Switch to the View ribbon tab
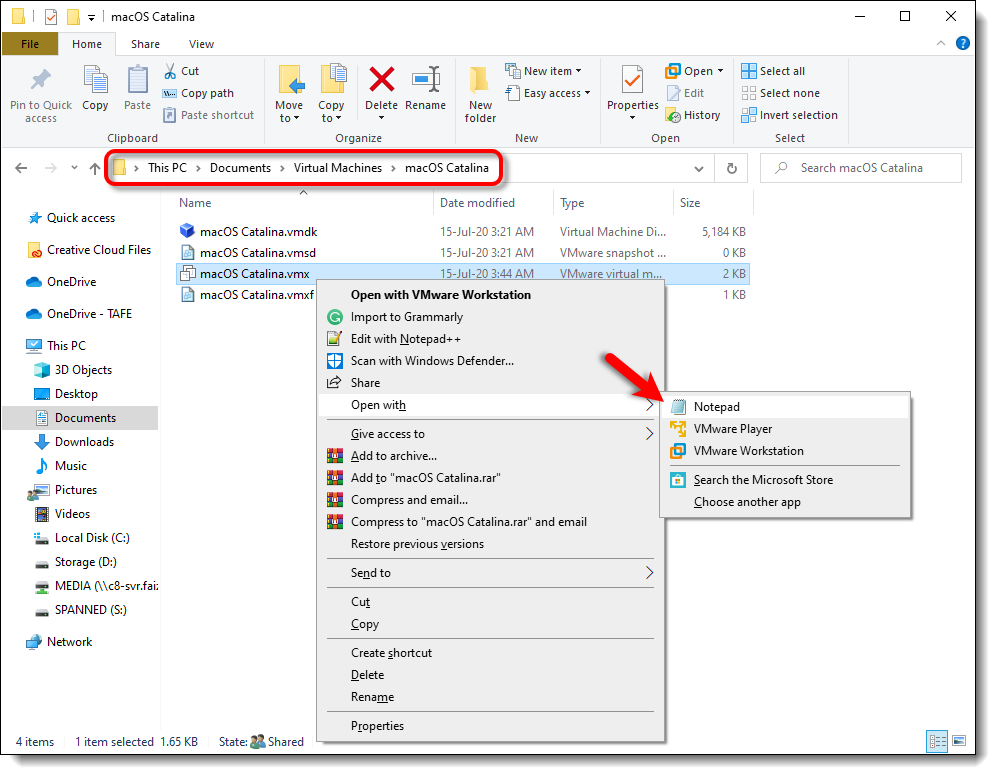Image resolution: width=998 pixels, height=777 pixels. pos(201,44)
